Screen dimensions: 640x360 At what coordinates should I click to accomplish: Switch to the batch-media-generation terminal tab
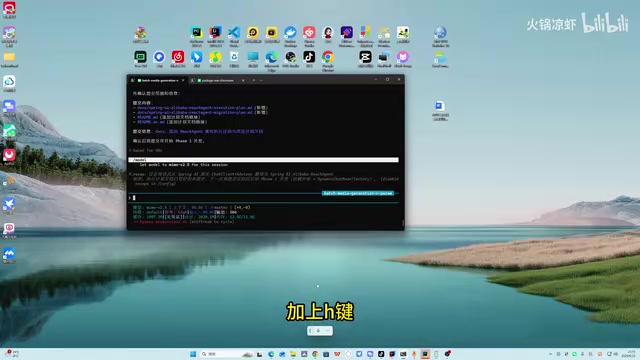coord(159,80)
